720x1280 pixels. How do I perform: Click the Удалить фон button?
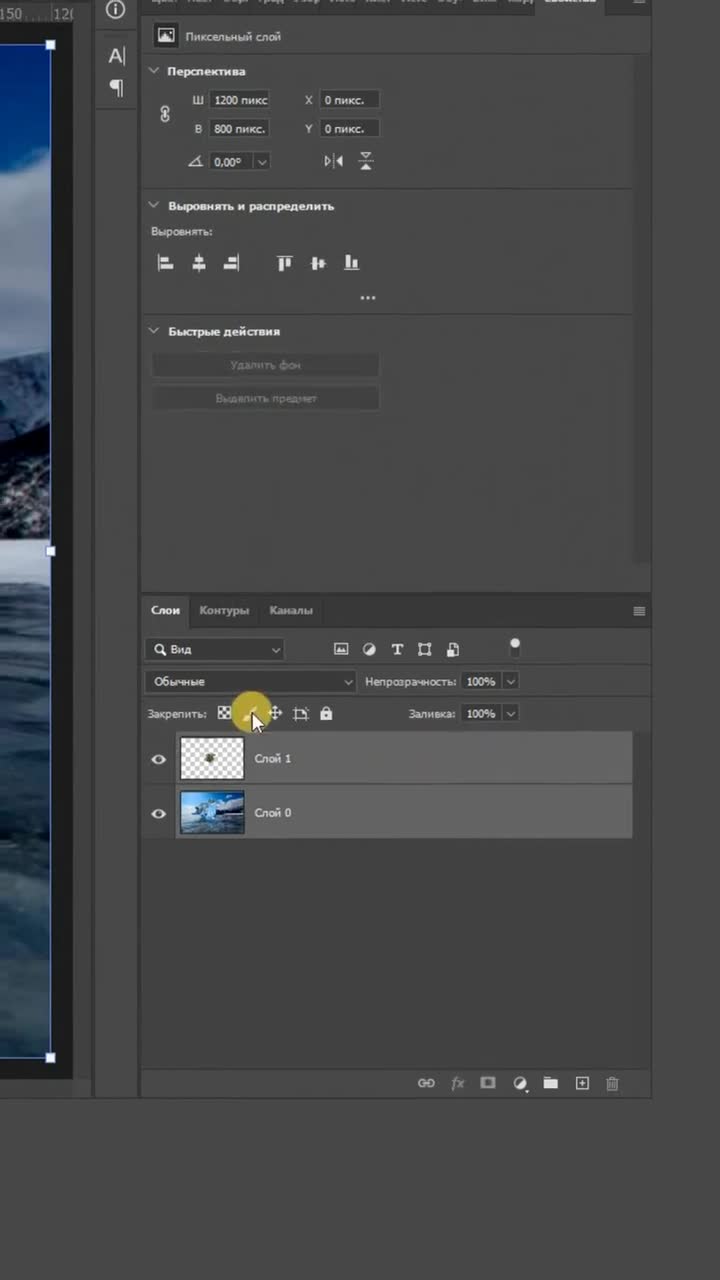coord(265,365)
